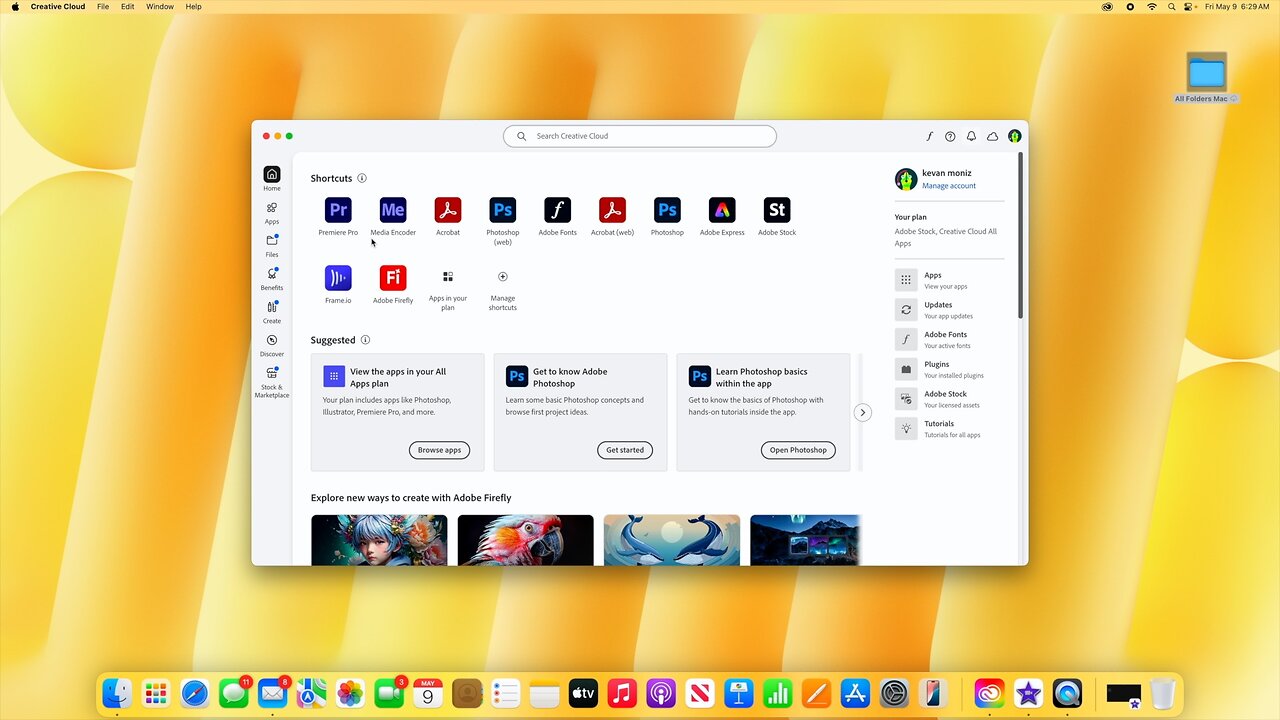Launch Media Encoder shortcut

(x=393, y=210)
